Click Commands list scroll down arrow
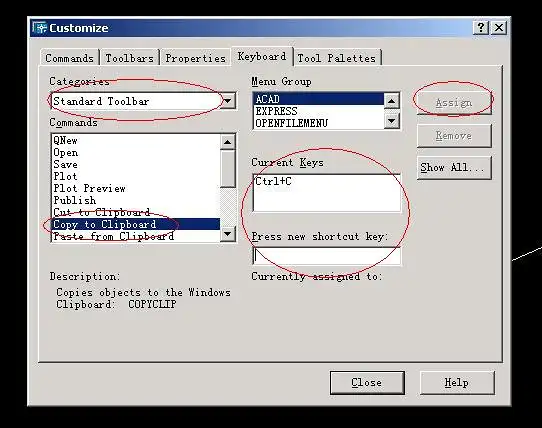Screen dimensions: 542x428 [x=227, y=234]
